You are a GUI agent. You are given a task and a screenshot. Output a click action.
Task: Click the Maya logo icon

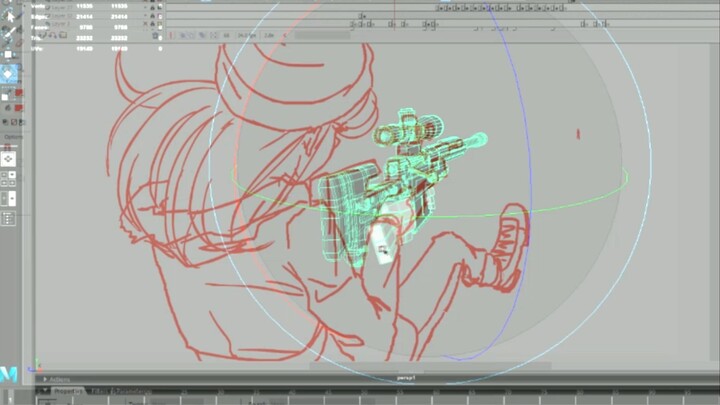(8, 374)
